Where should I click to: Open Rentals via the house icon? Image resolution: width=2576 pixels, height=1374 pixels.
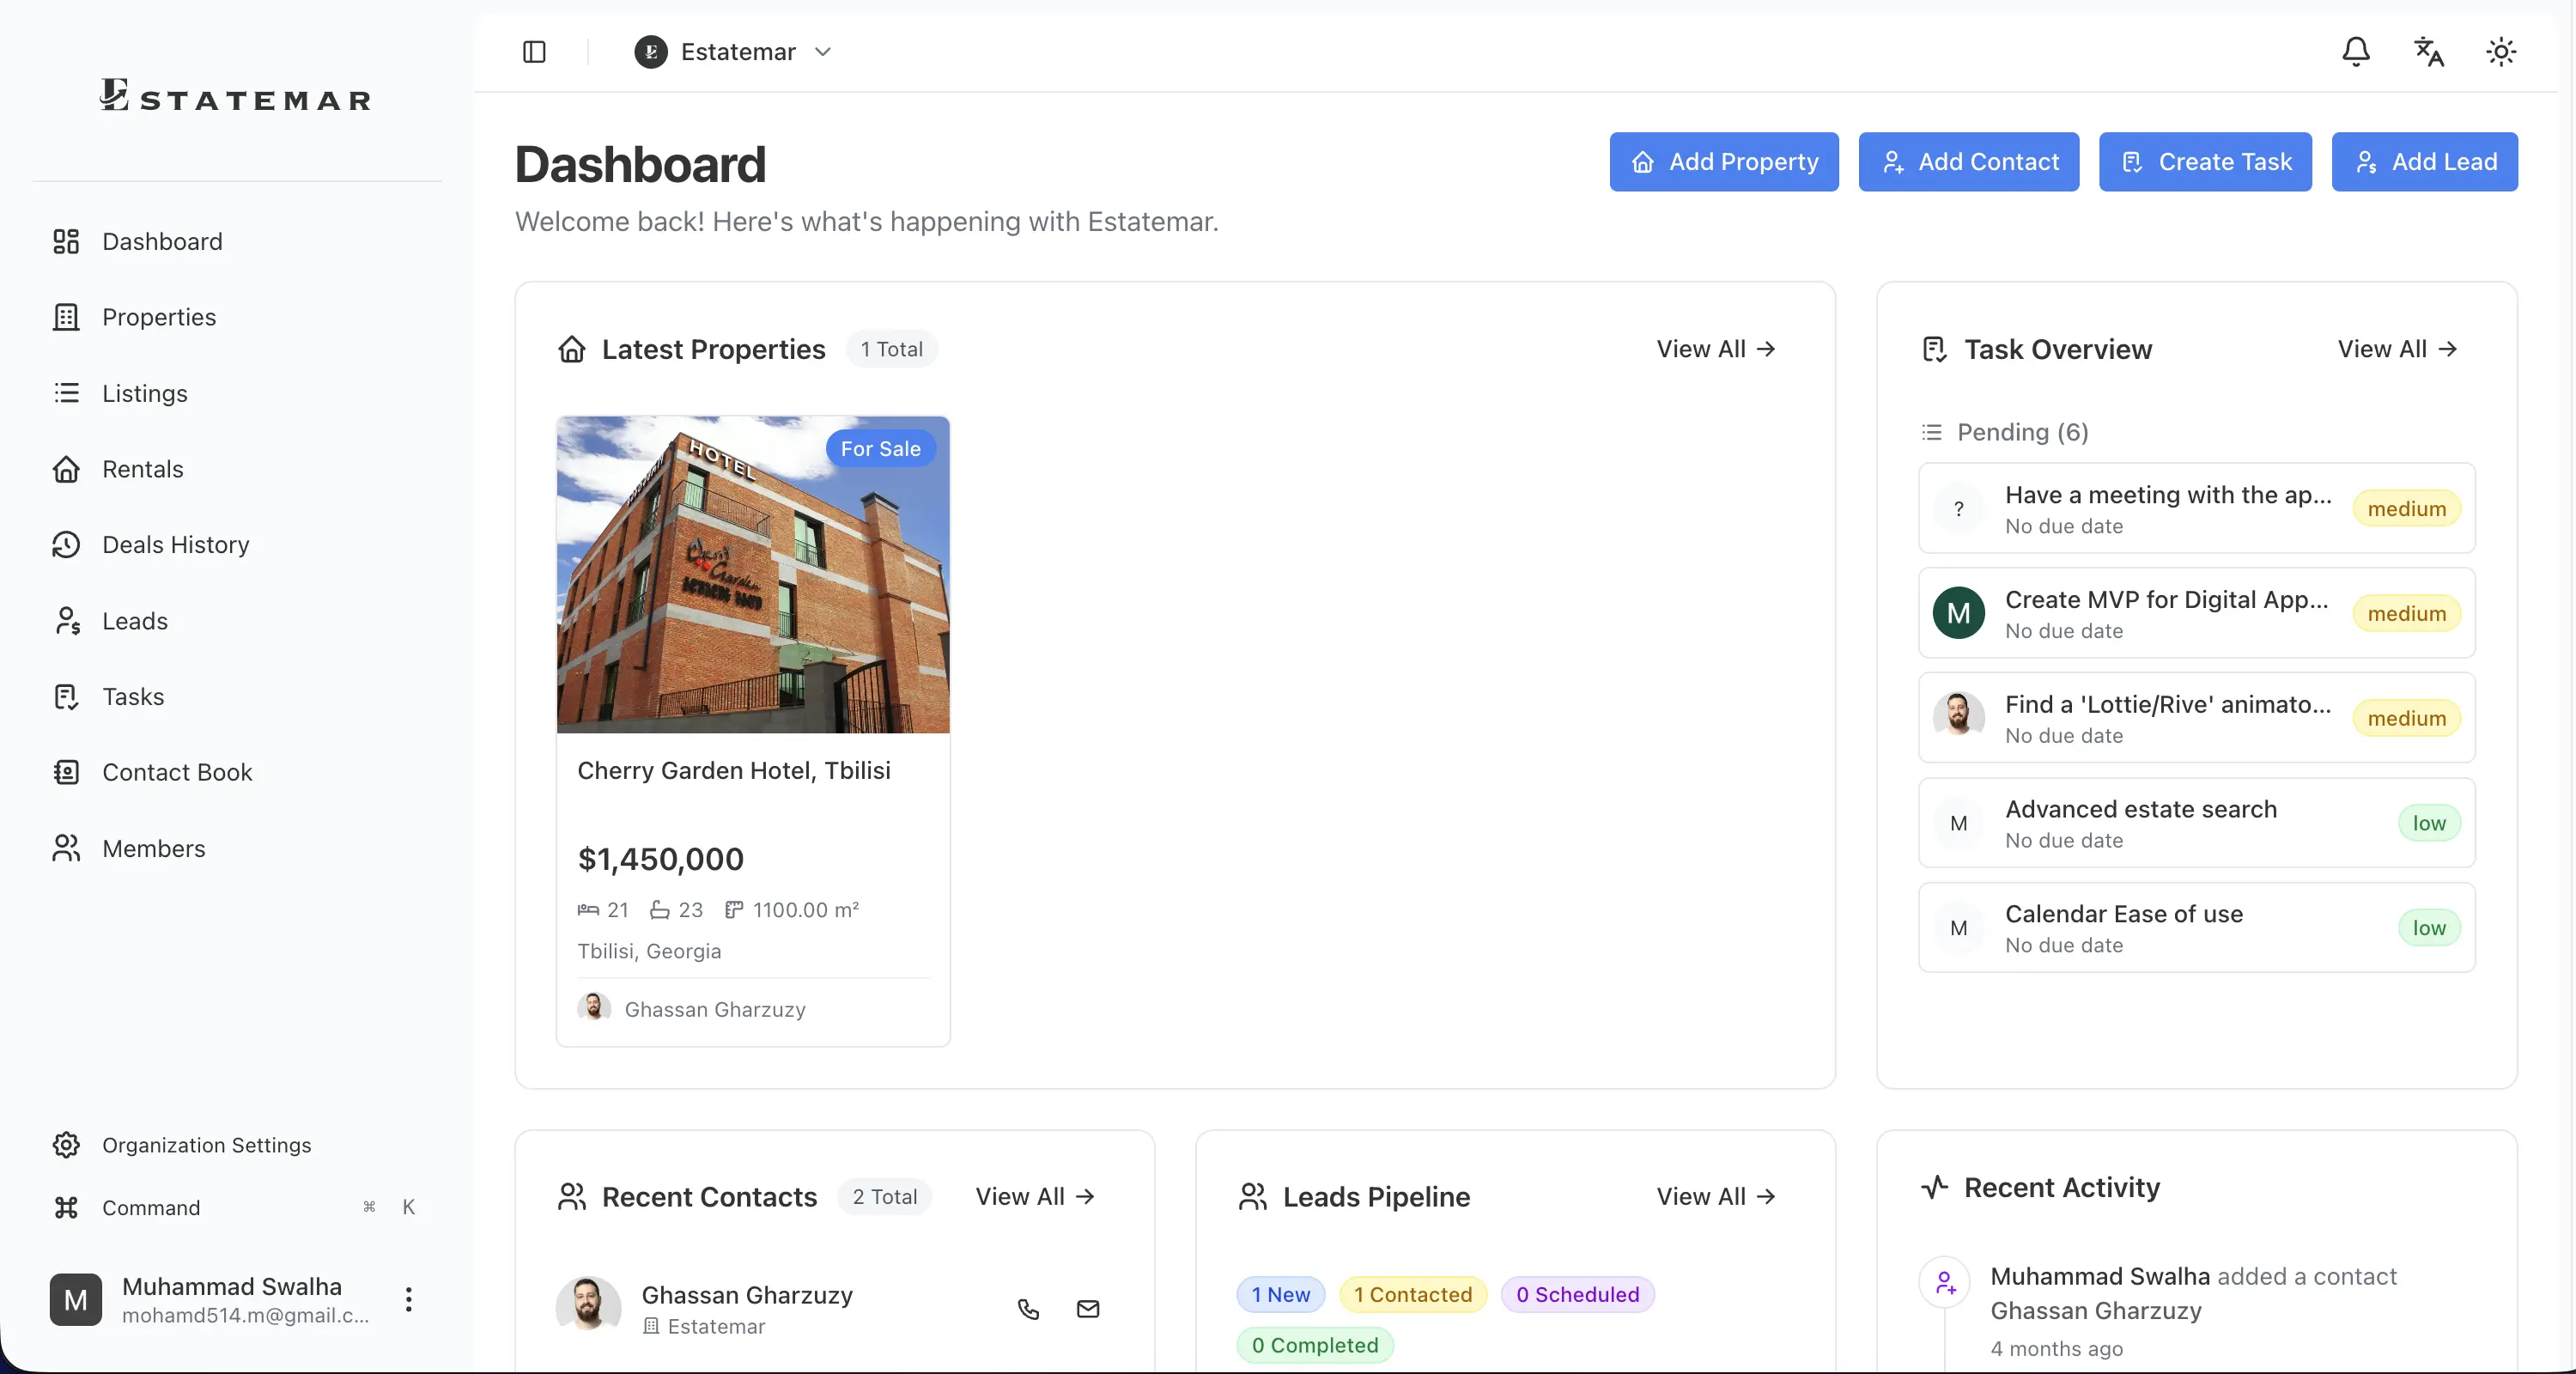[143, 469]
